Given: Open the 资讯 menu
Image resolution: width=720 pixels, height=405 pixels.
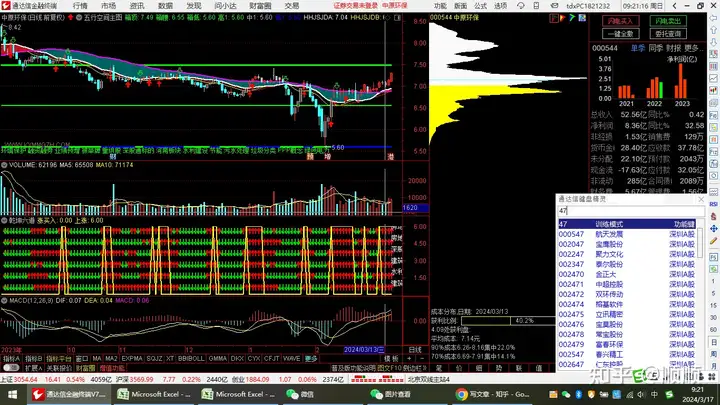Looking at the screenshot, I should pyautogui.click(x=137, y=6).
